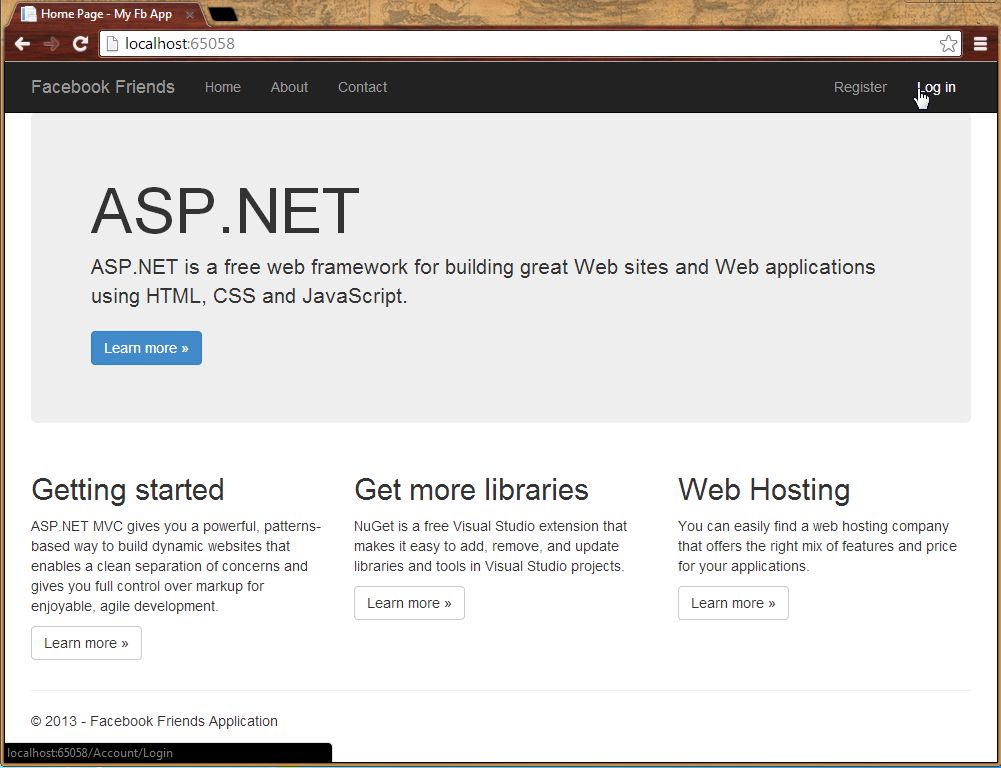Click Learn more under Get more libraries
The width and height of the screenshot is (1001, 768).
click(409, 603)
